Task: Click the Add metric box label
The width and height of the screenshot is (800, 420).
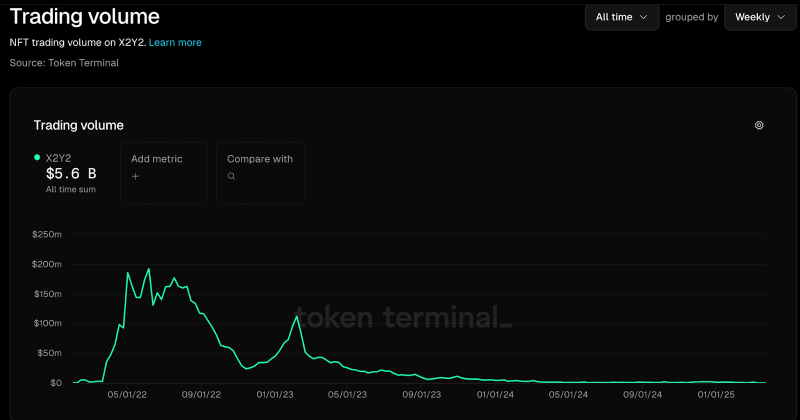Action: coord(156,159)
